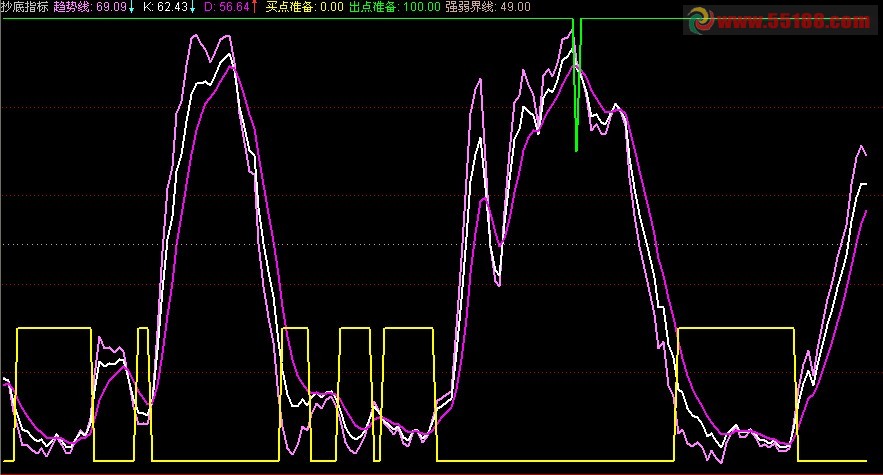
Task: Click the 买点准备: 0.00 label
Action: tap(304, 7)
